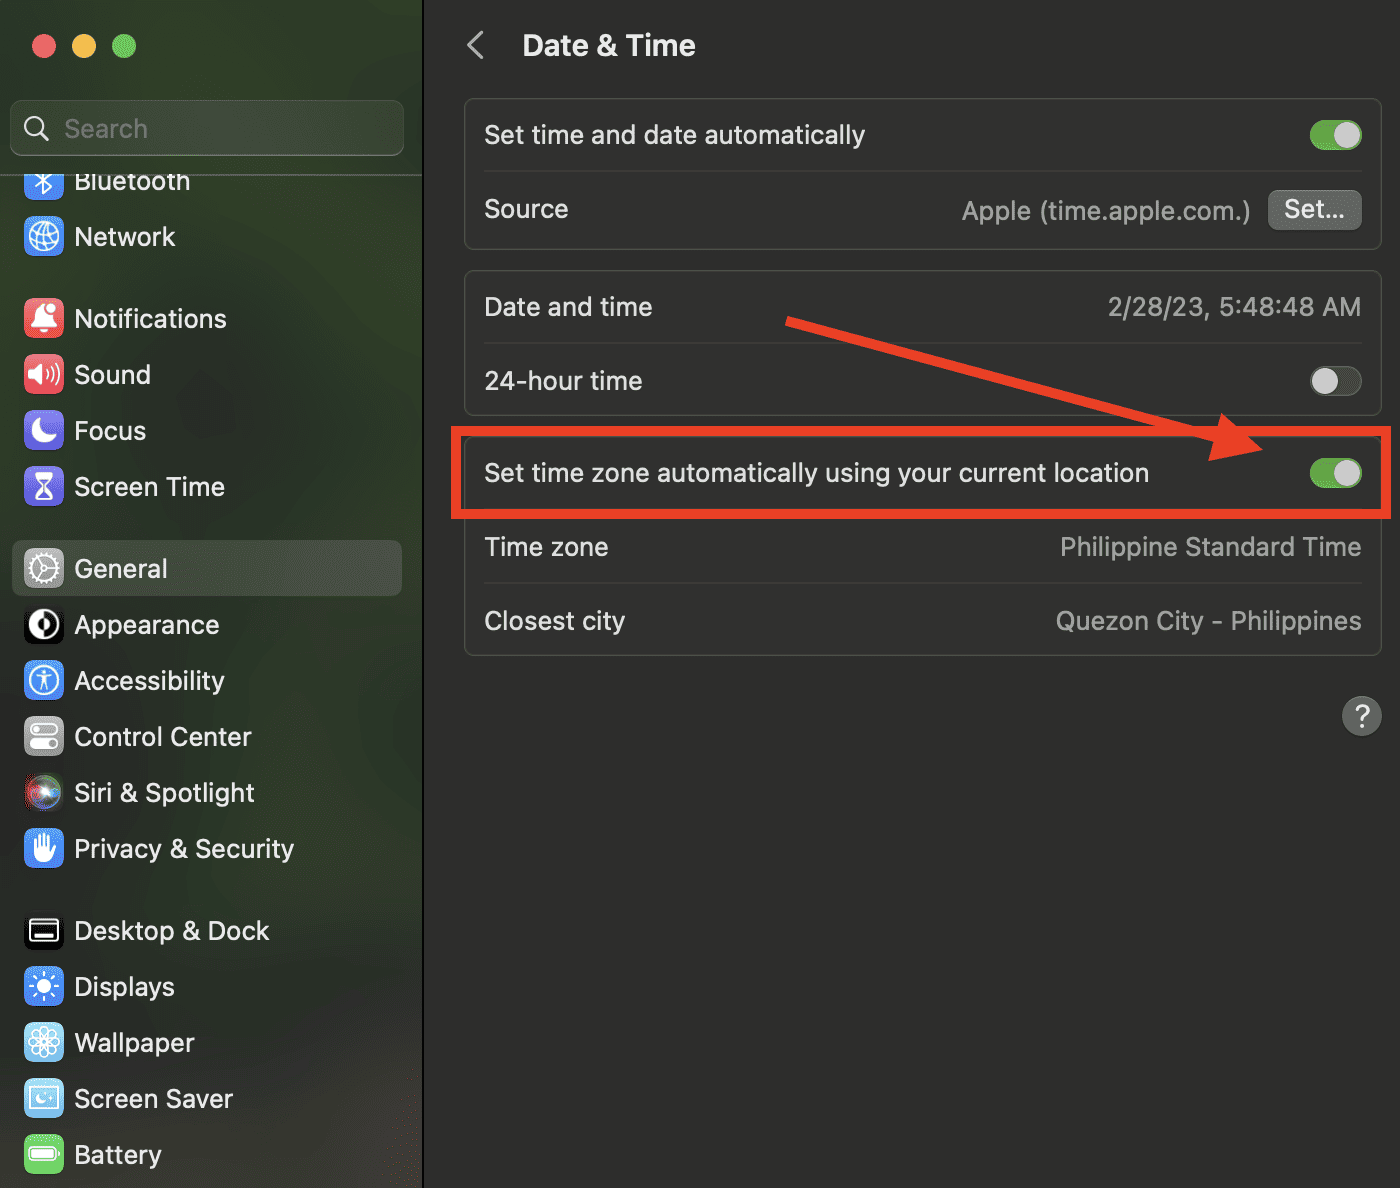Turn off automatic time zone by location
The image size is (1400, 1188).
point(1335,473)
